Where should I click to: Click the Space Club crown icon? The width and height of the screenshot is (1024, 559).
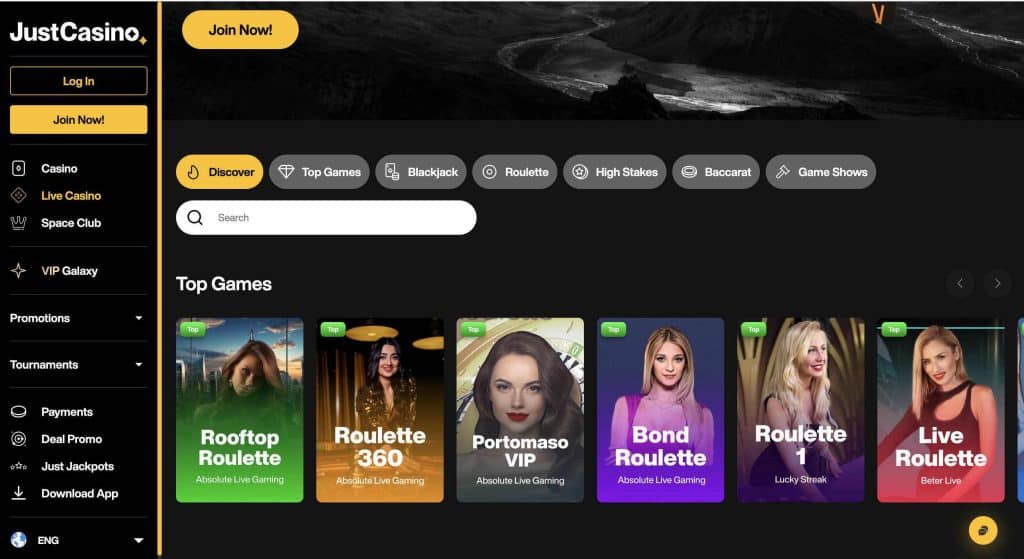coord(18,223)
